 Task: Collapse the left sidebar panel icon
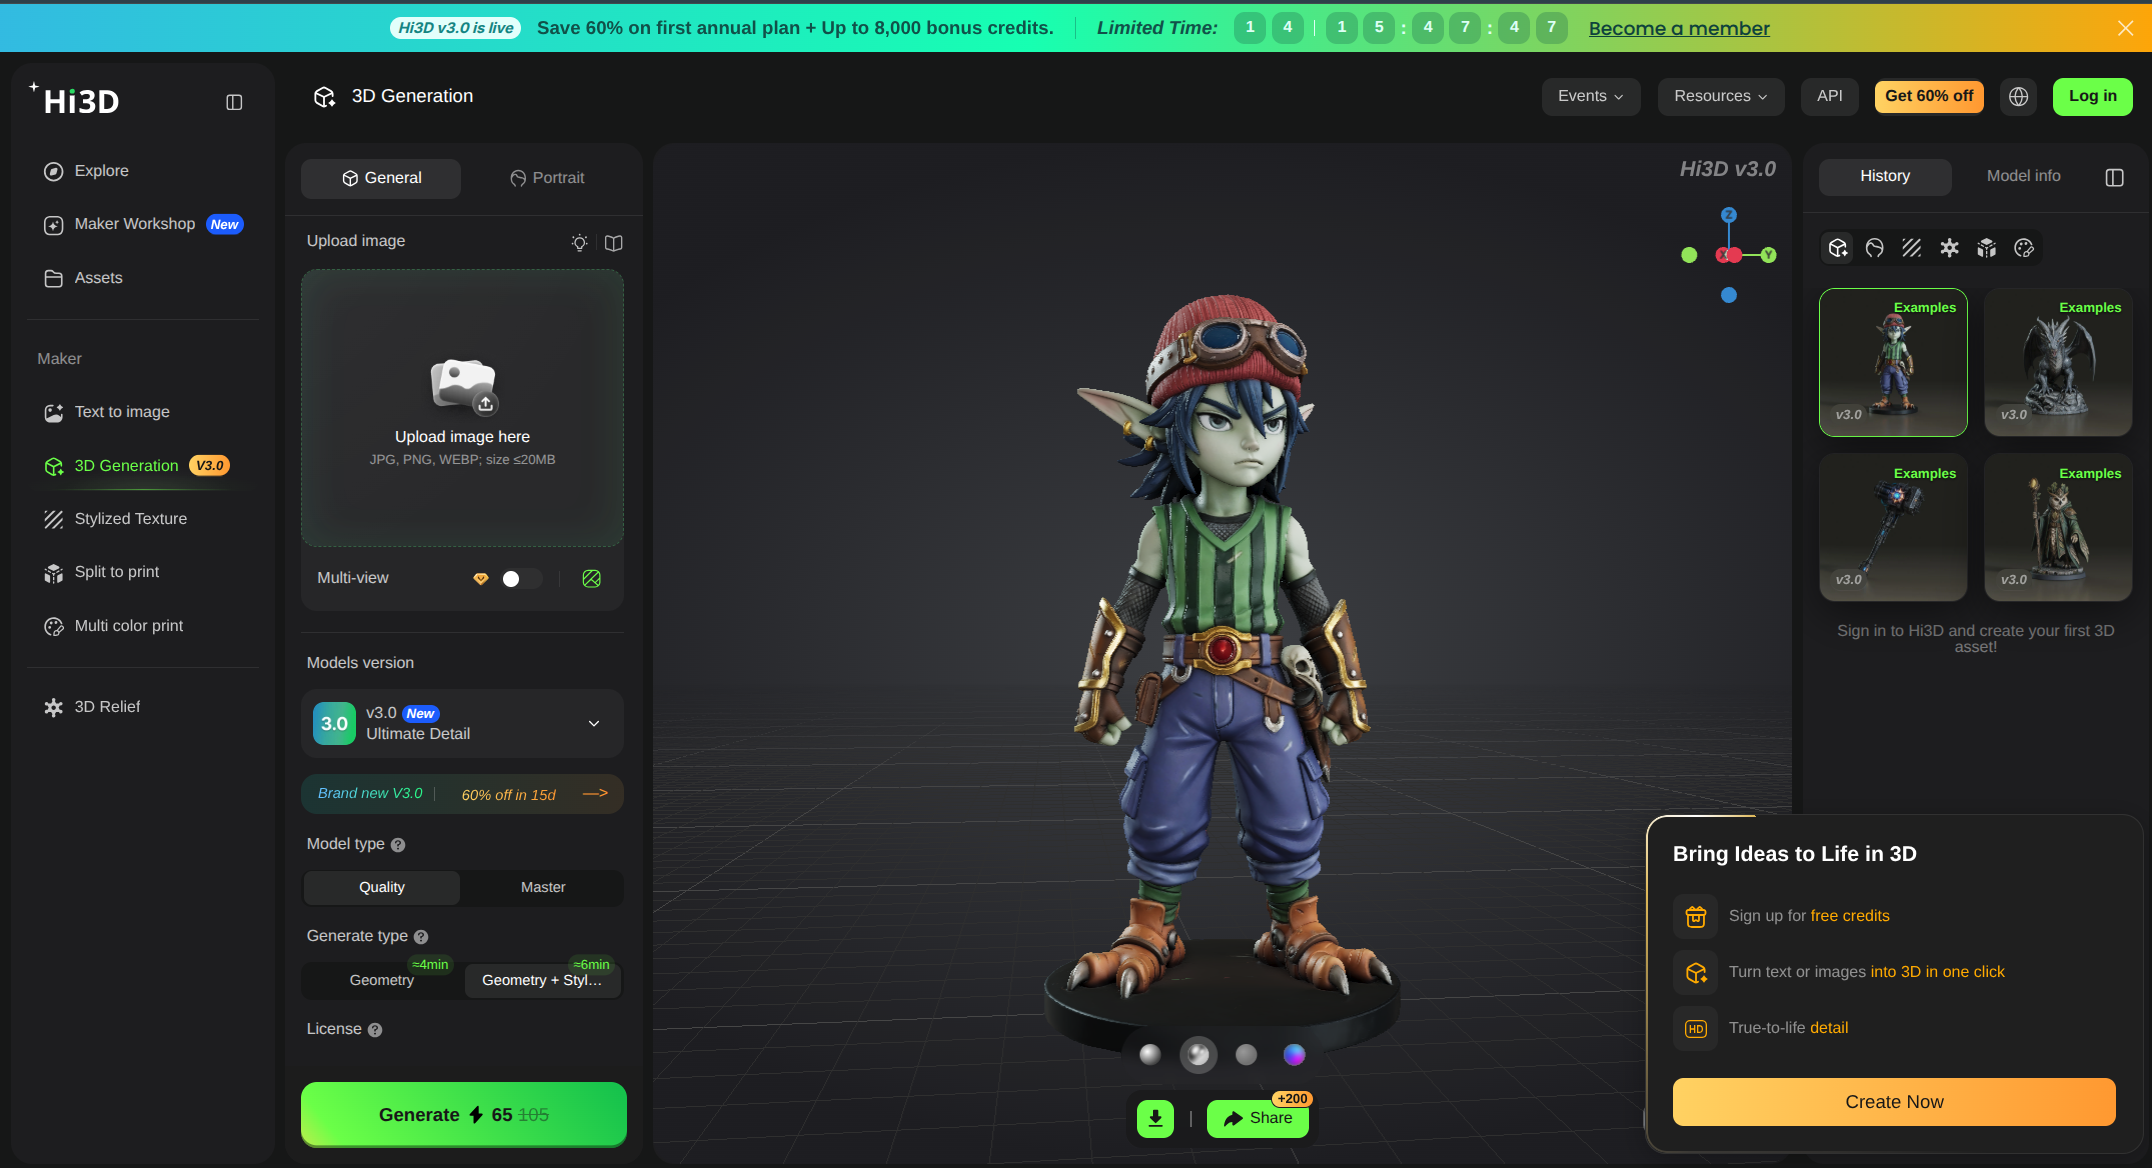(x=234, y=102)
